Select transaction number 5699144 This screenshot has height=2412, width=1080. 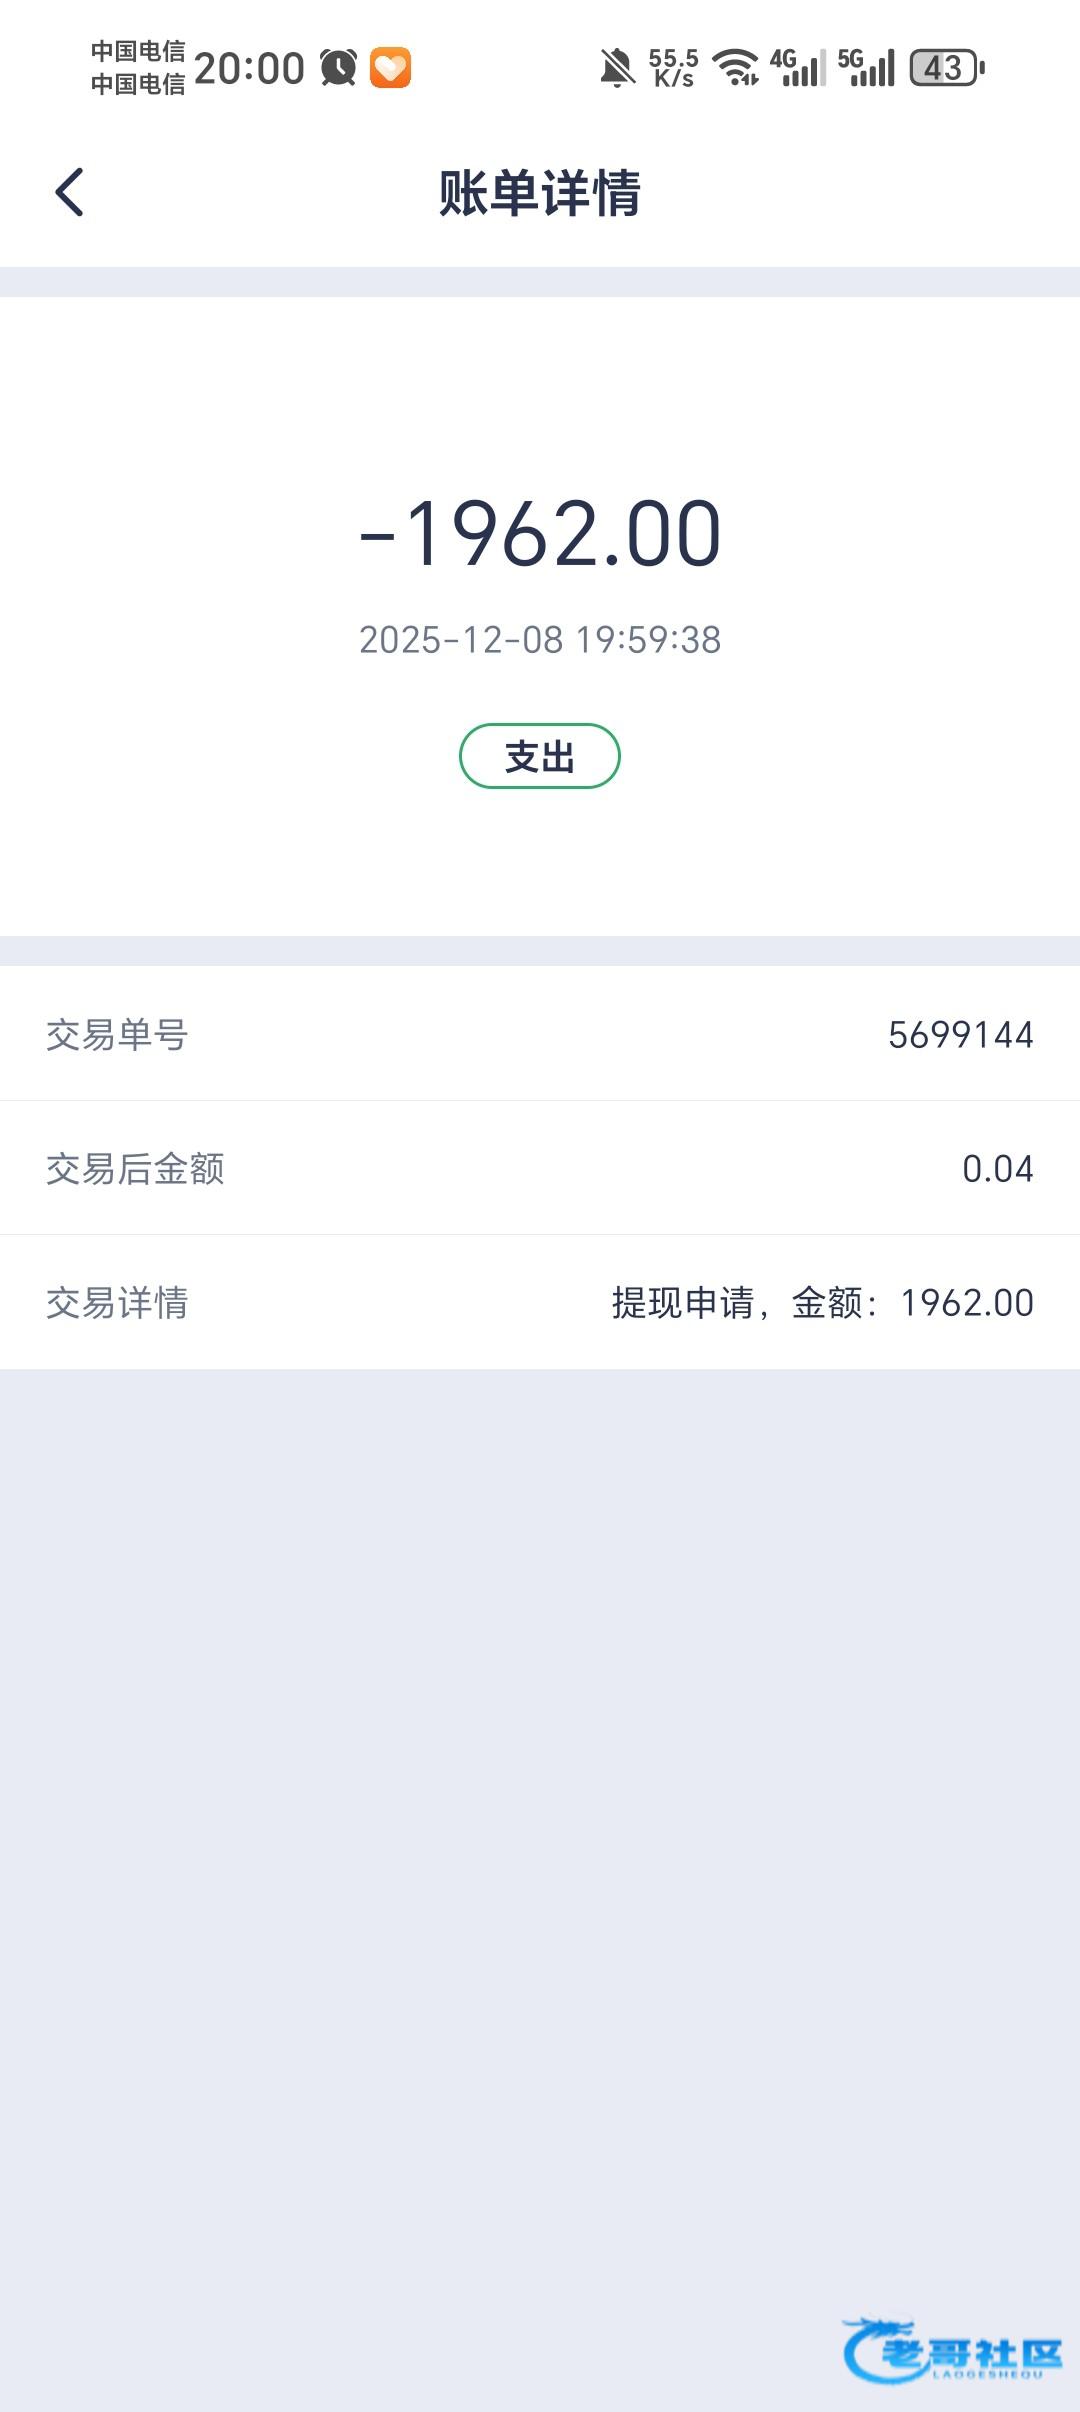pos(960,1034)
